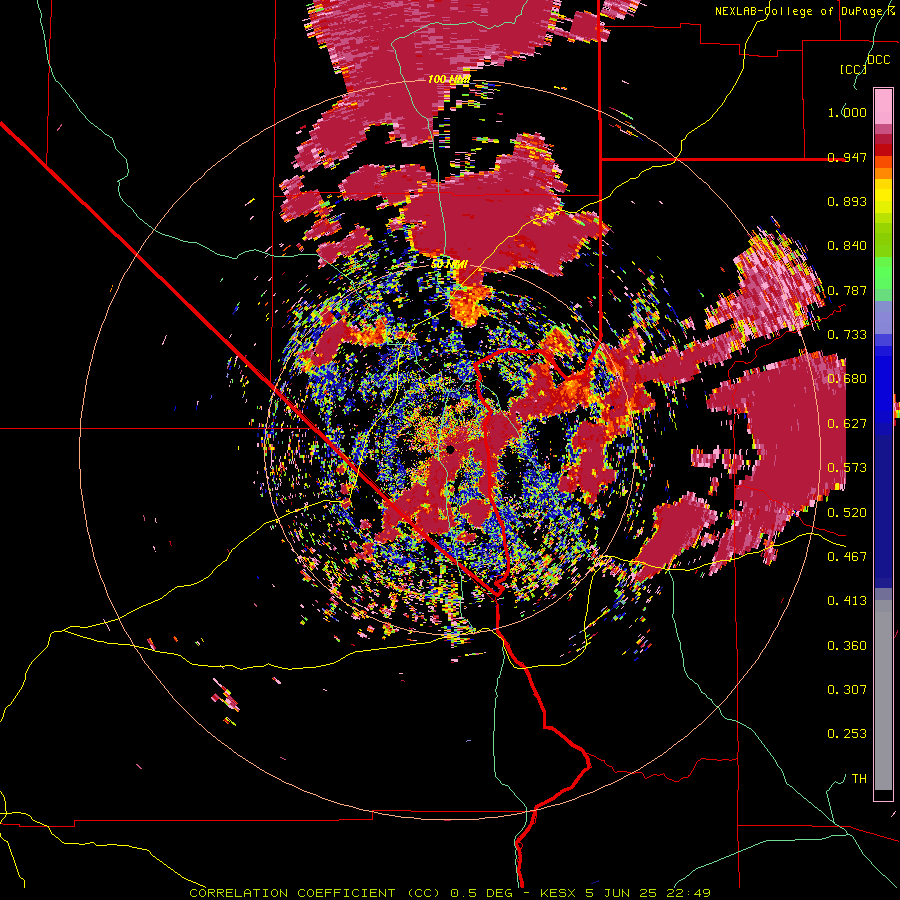Pick the yellow color bar segment
Screen dimensions: 900x900
click(883, 196)
